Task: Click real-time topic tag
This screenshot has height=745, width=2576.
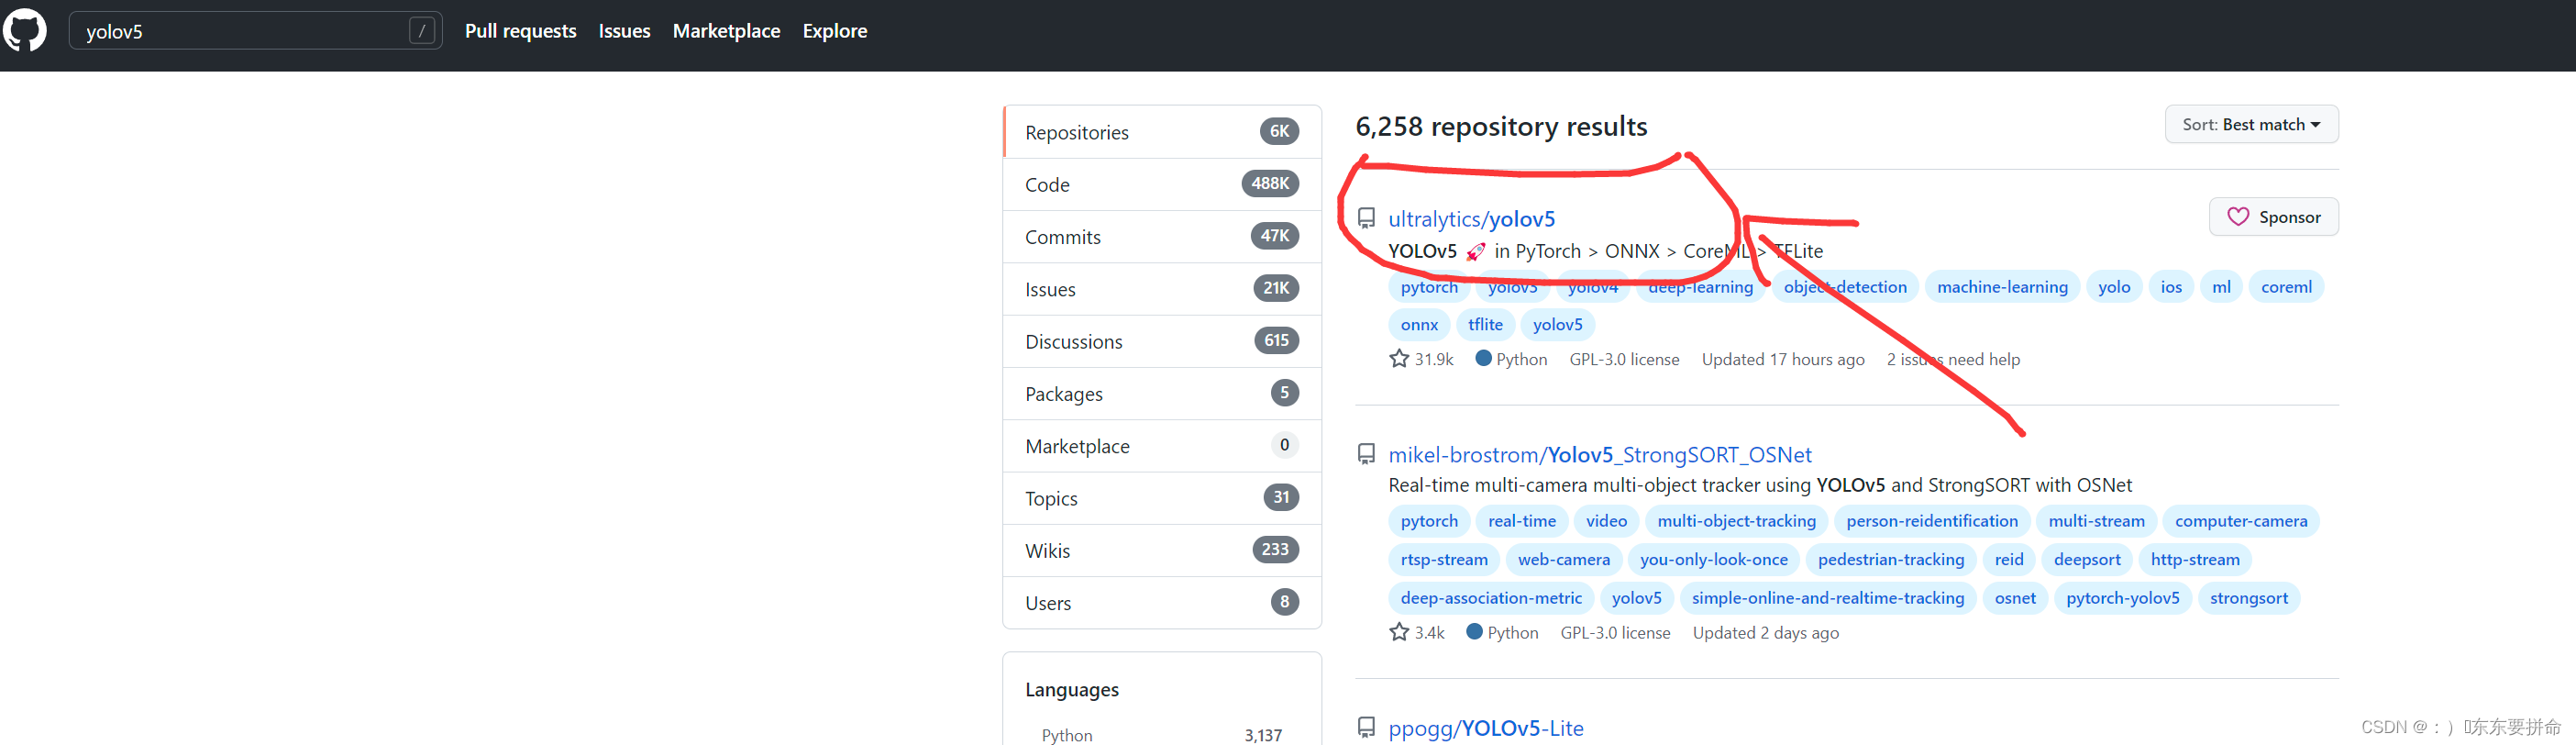Action: [1521, 521]
